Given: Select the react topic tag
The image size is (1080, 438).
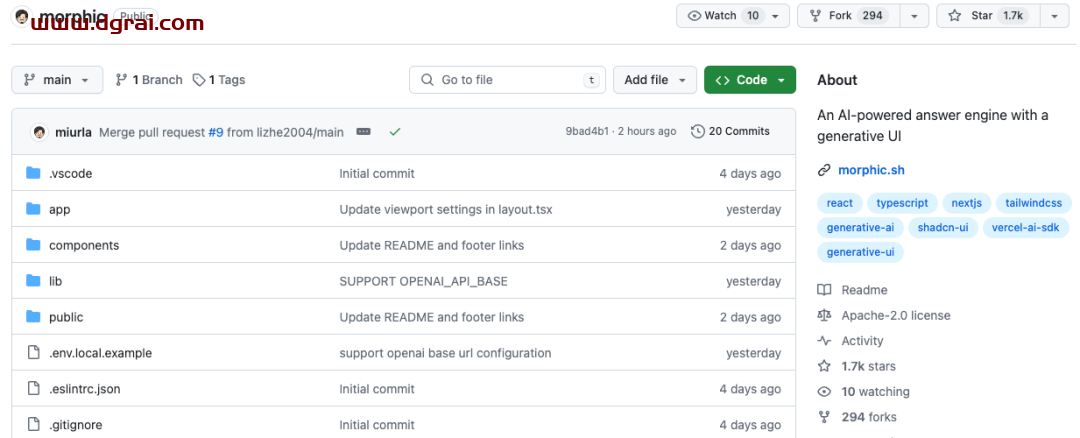Looking at the screenshot, I should pos(840,203).
